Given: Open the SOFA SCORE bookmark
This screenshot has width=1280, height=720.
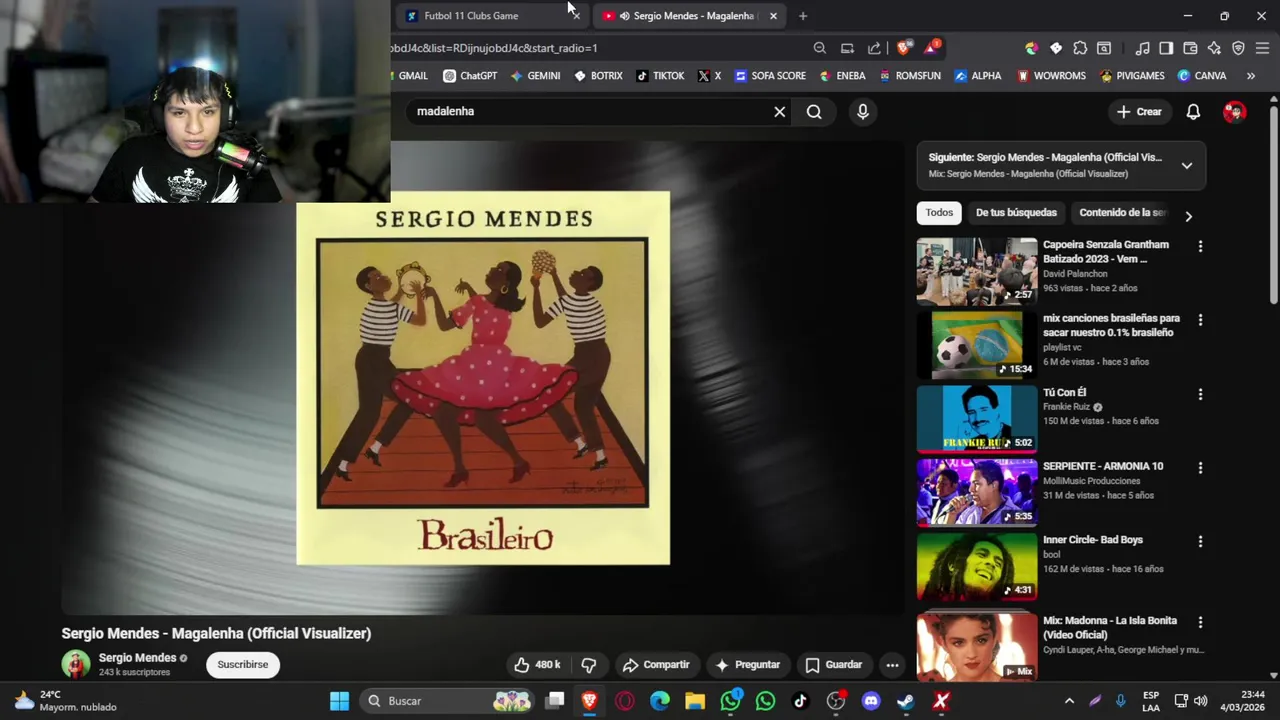Looking at the screenshot, I should (770, 76).
